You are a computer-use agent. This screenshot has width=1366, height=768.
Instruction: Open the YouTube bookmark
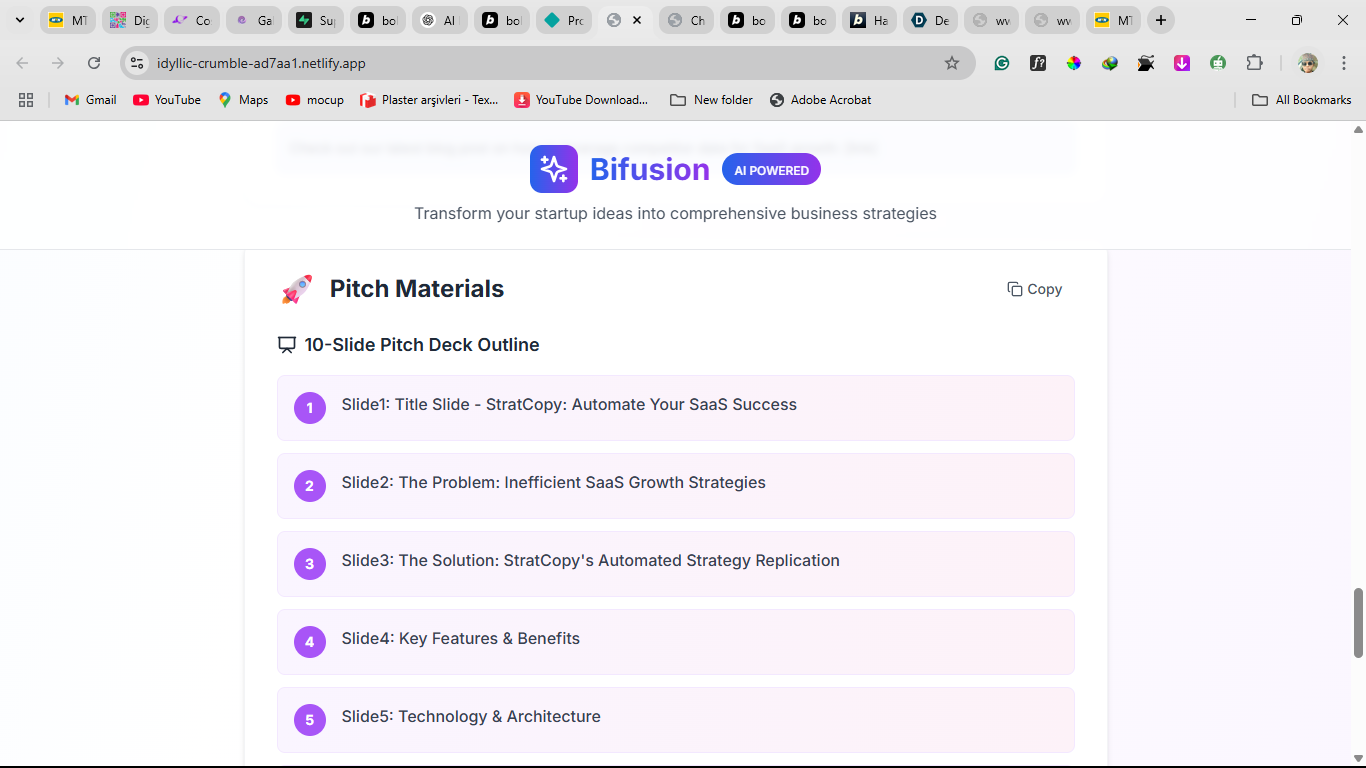[x=167, y=100]
